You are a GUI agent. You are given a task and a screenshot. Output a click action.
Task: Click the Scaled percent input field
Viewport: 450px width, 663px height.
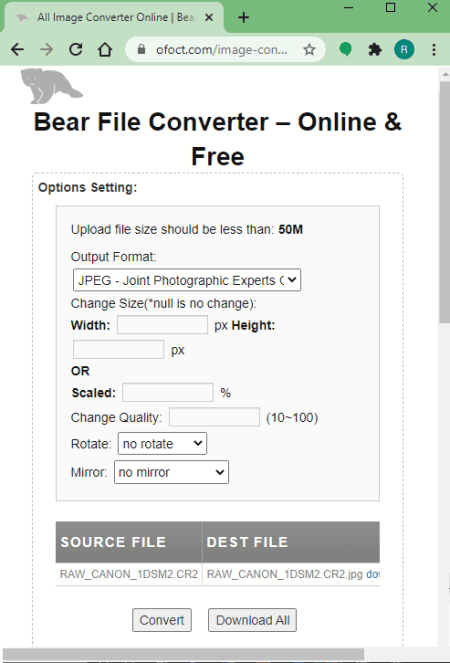[x=168, y=392]
